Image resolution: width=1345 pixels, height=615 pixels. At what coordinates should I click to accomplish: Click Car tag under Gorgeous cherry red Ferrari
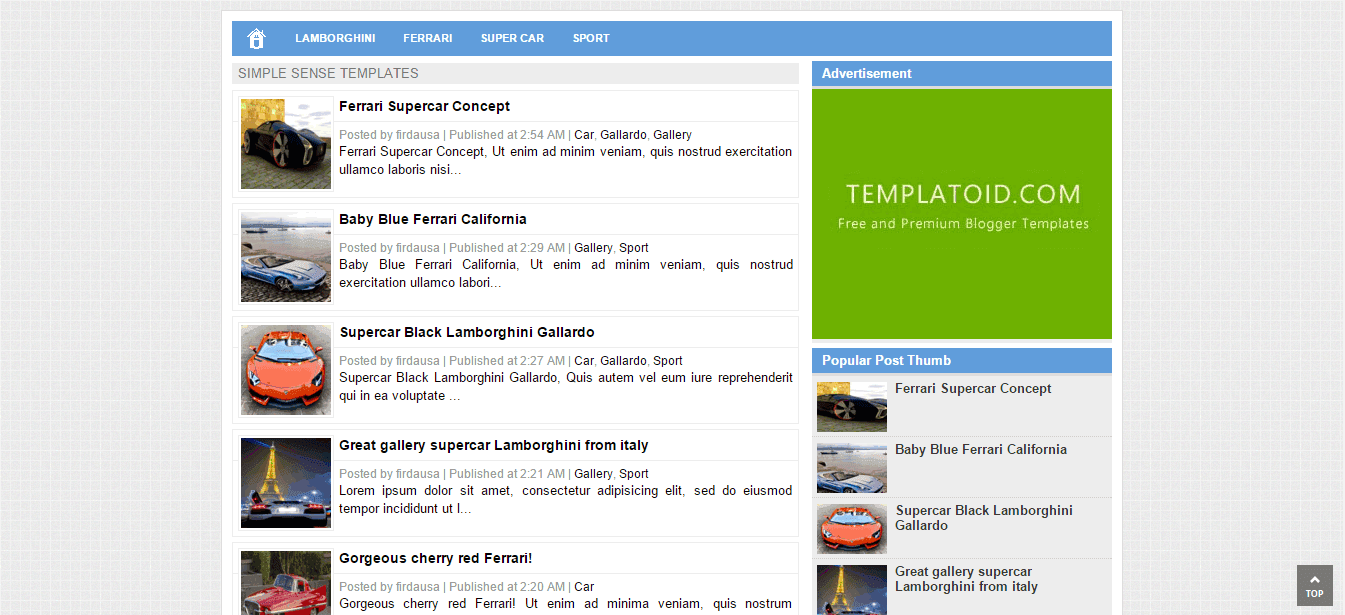point(584,587)
